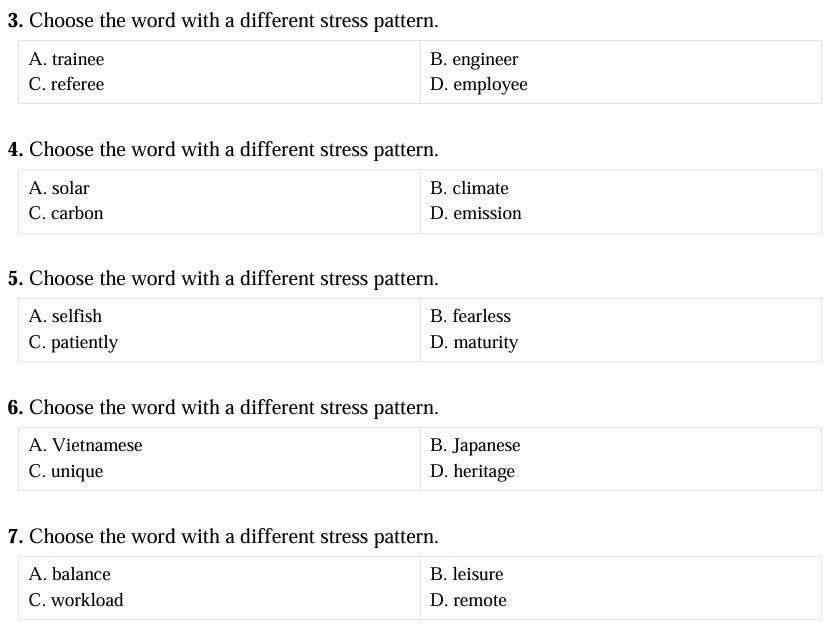Image resolution: width=837 pixels, height=628 pixels.
Task: Choose A. solar in question 4
Action: [59, 189]
